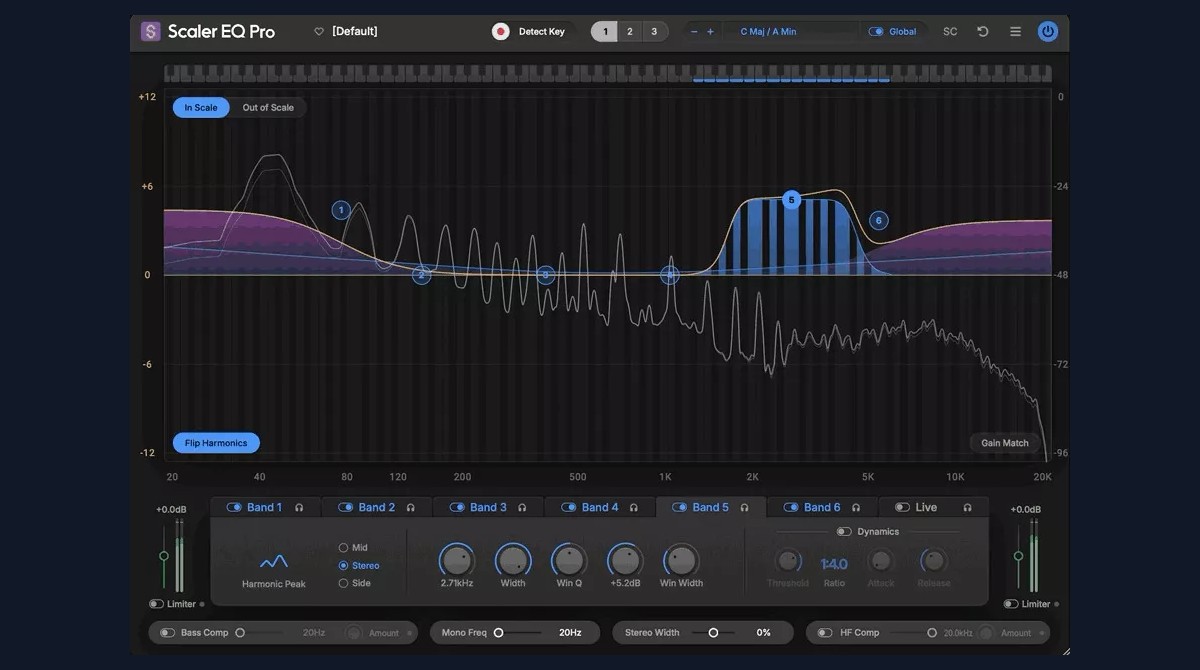Open the hamburger menu icon
Image resolution: width=1200 pixels, height=670 pixels.
tap(1015, 32)
